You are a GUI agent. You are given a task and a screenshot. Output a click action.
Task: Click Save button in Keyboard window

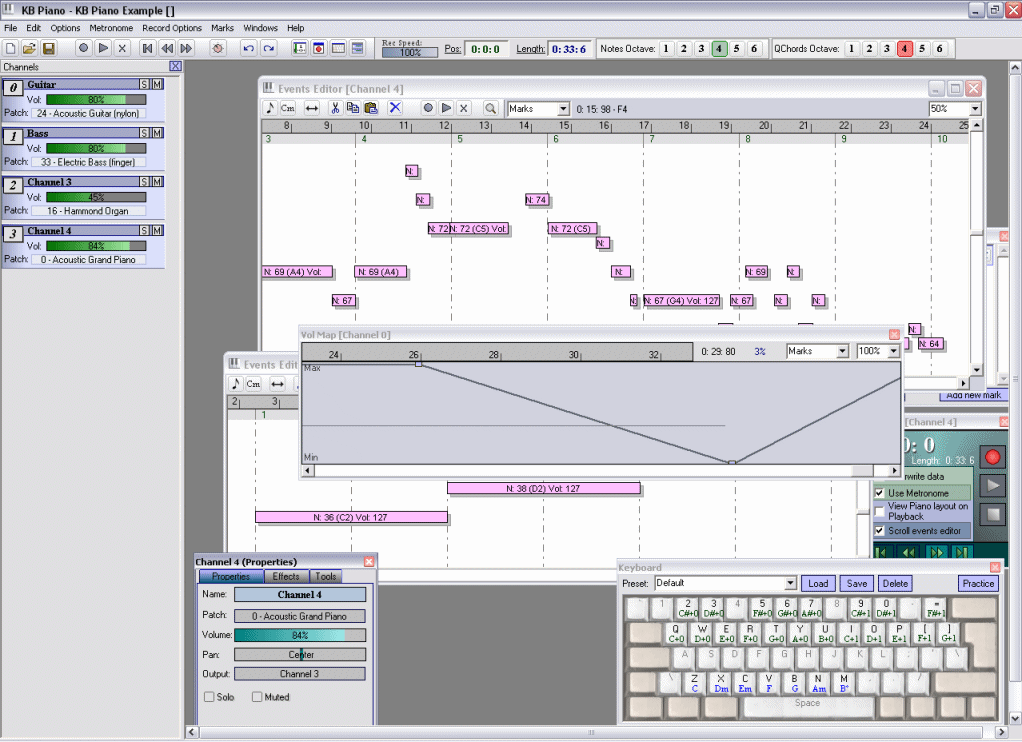click(856, 584)
